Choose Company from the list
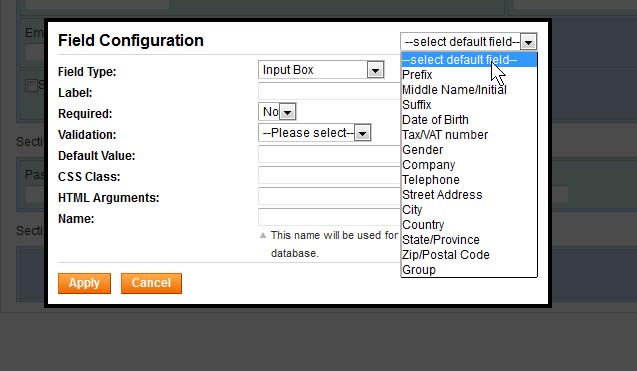 (469, 165)
